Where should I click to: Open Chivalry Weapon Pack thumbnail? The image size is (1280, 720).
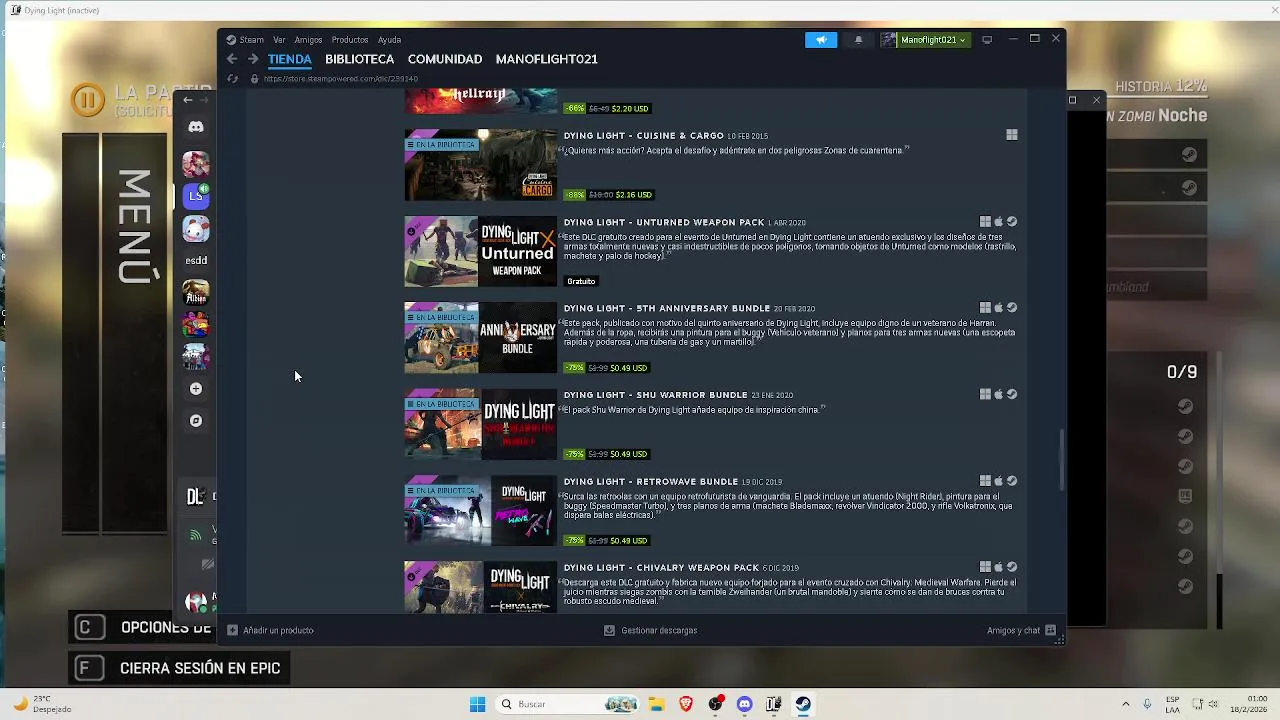(x=480, y=587)
